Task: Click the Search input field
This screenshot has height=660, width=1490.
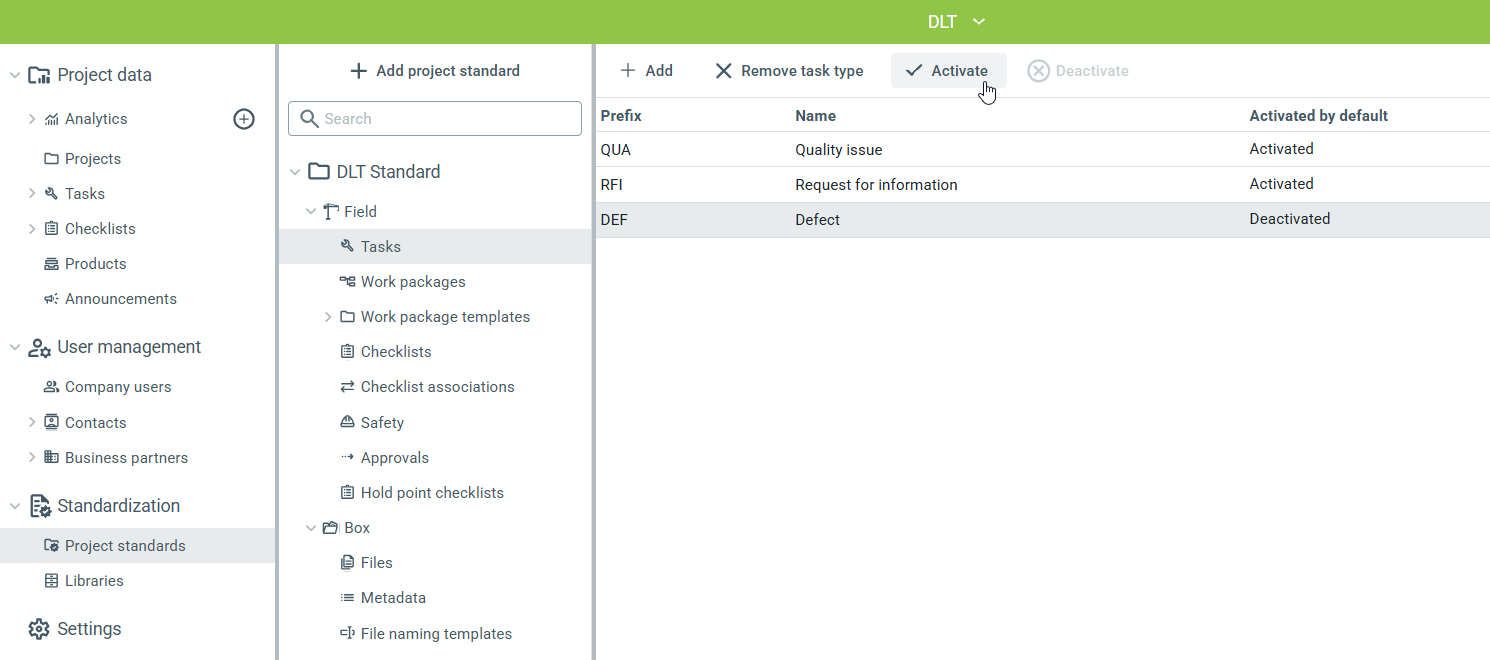Action: pos(435,118)
